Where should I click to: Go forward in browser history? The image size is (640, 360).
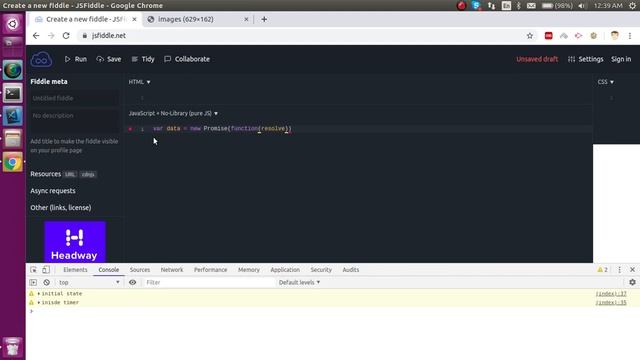pos(51,36)
